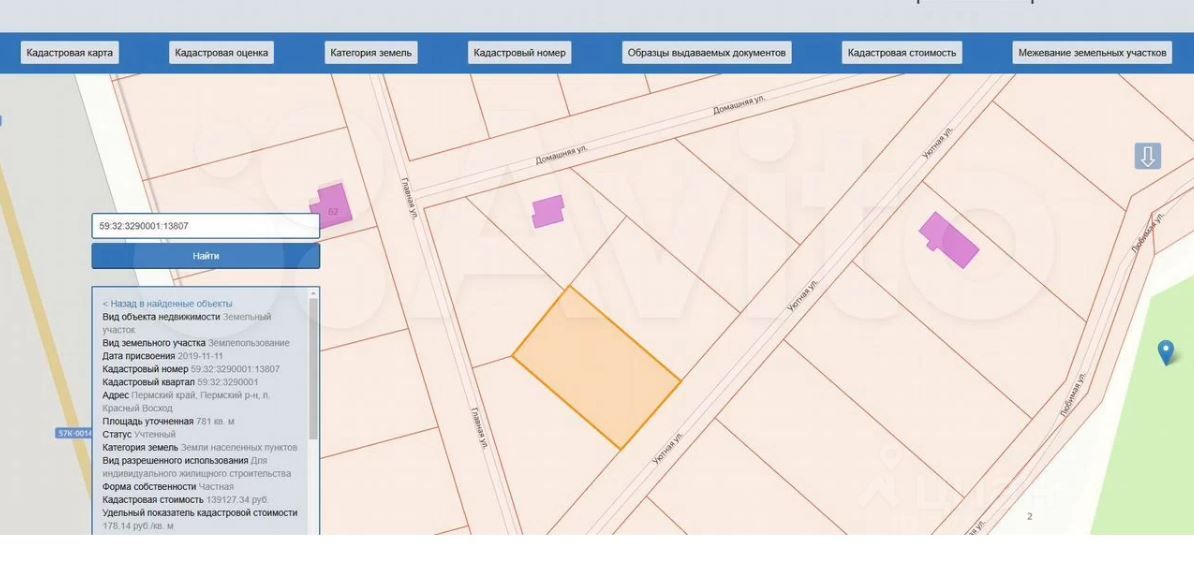Click Площадь уточненная 781 кв. м

tap(168, 421)
